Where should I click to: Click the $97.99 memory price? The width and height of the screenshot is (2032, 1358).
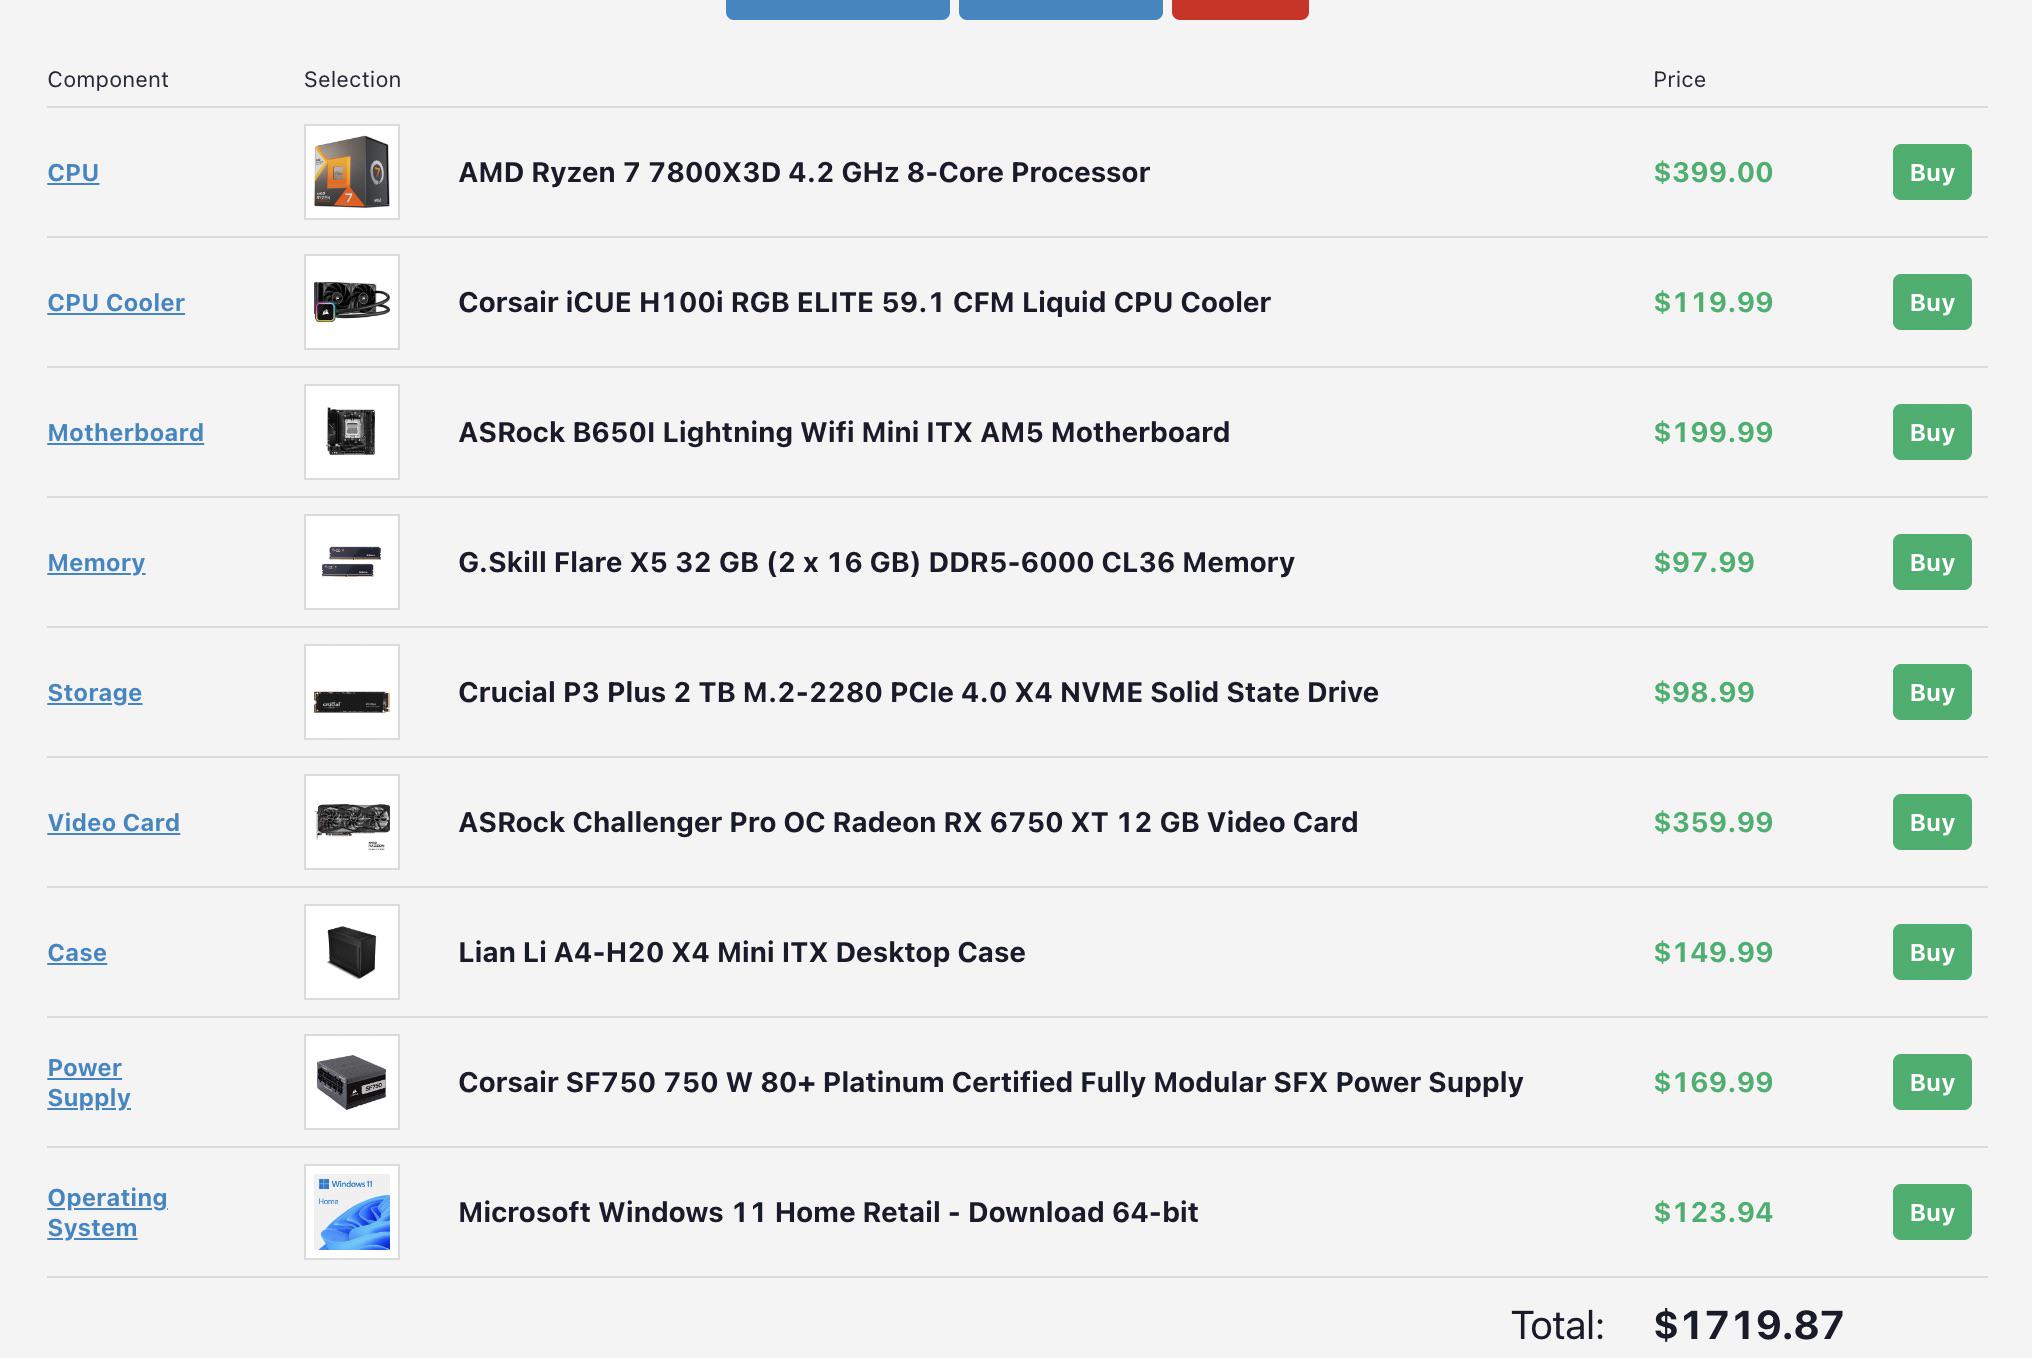(1704, 562)
